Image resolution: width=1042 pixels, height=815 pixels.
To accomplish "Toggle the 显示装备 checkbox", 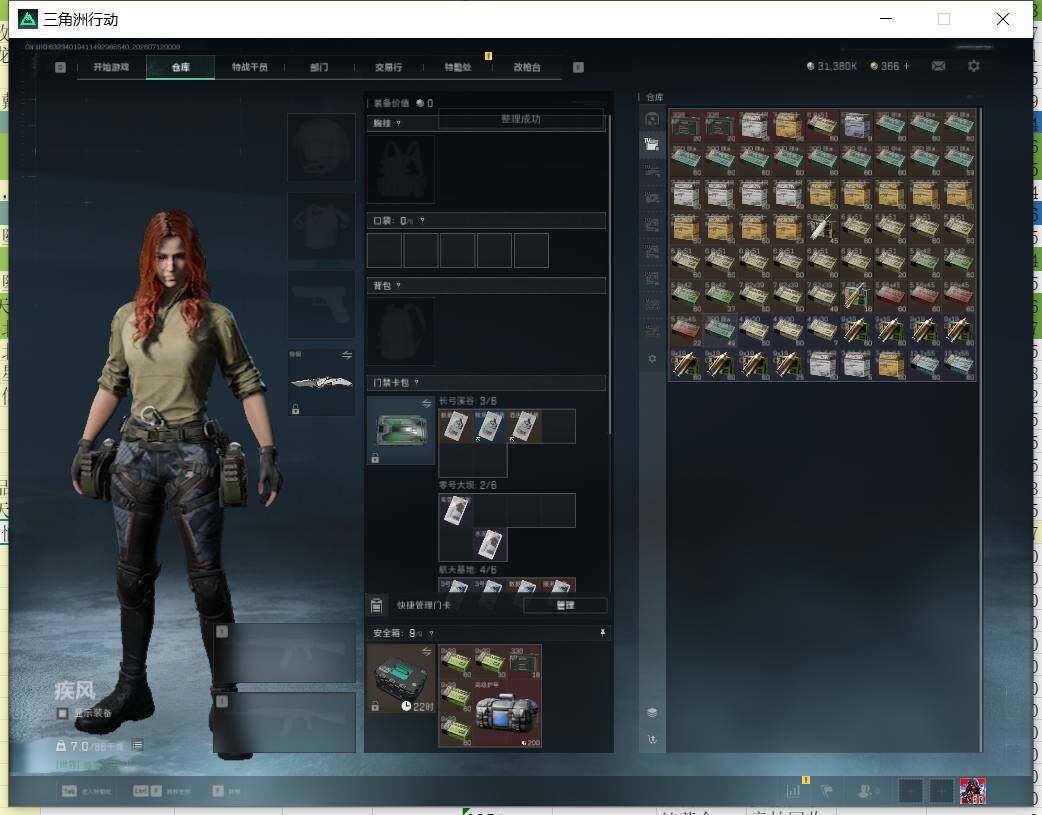I will pos(62,713).
